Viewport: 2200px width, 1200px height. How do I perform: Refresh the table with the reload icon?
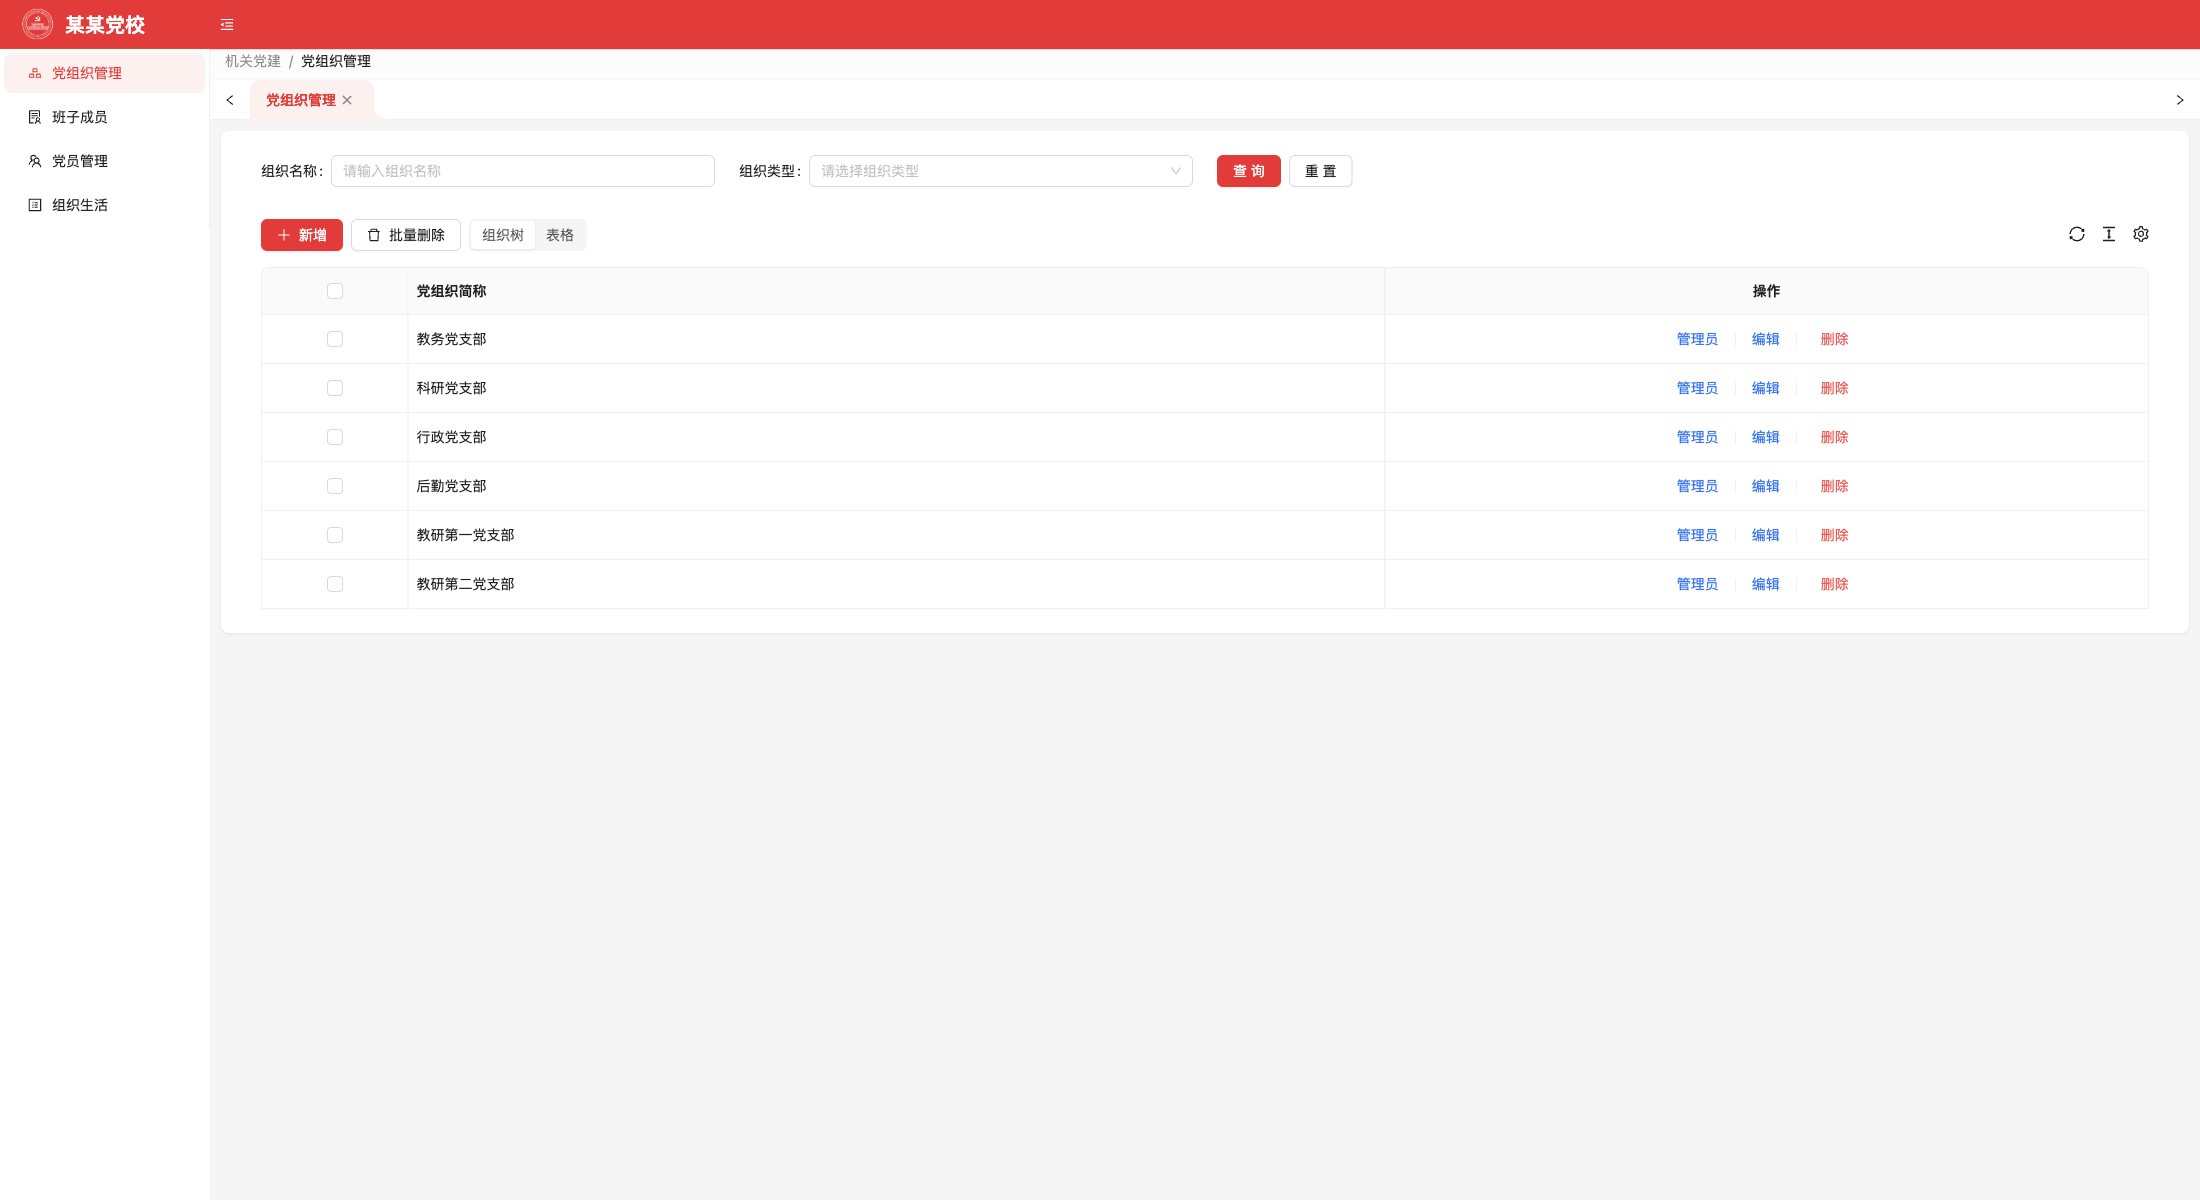tap(2077, 234)
